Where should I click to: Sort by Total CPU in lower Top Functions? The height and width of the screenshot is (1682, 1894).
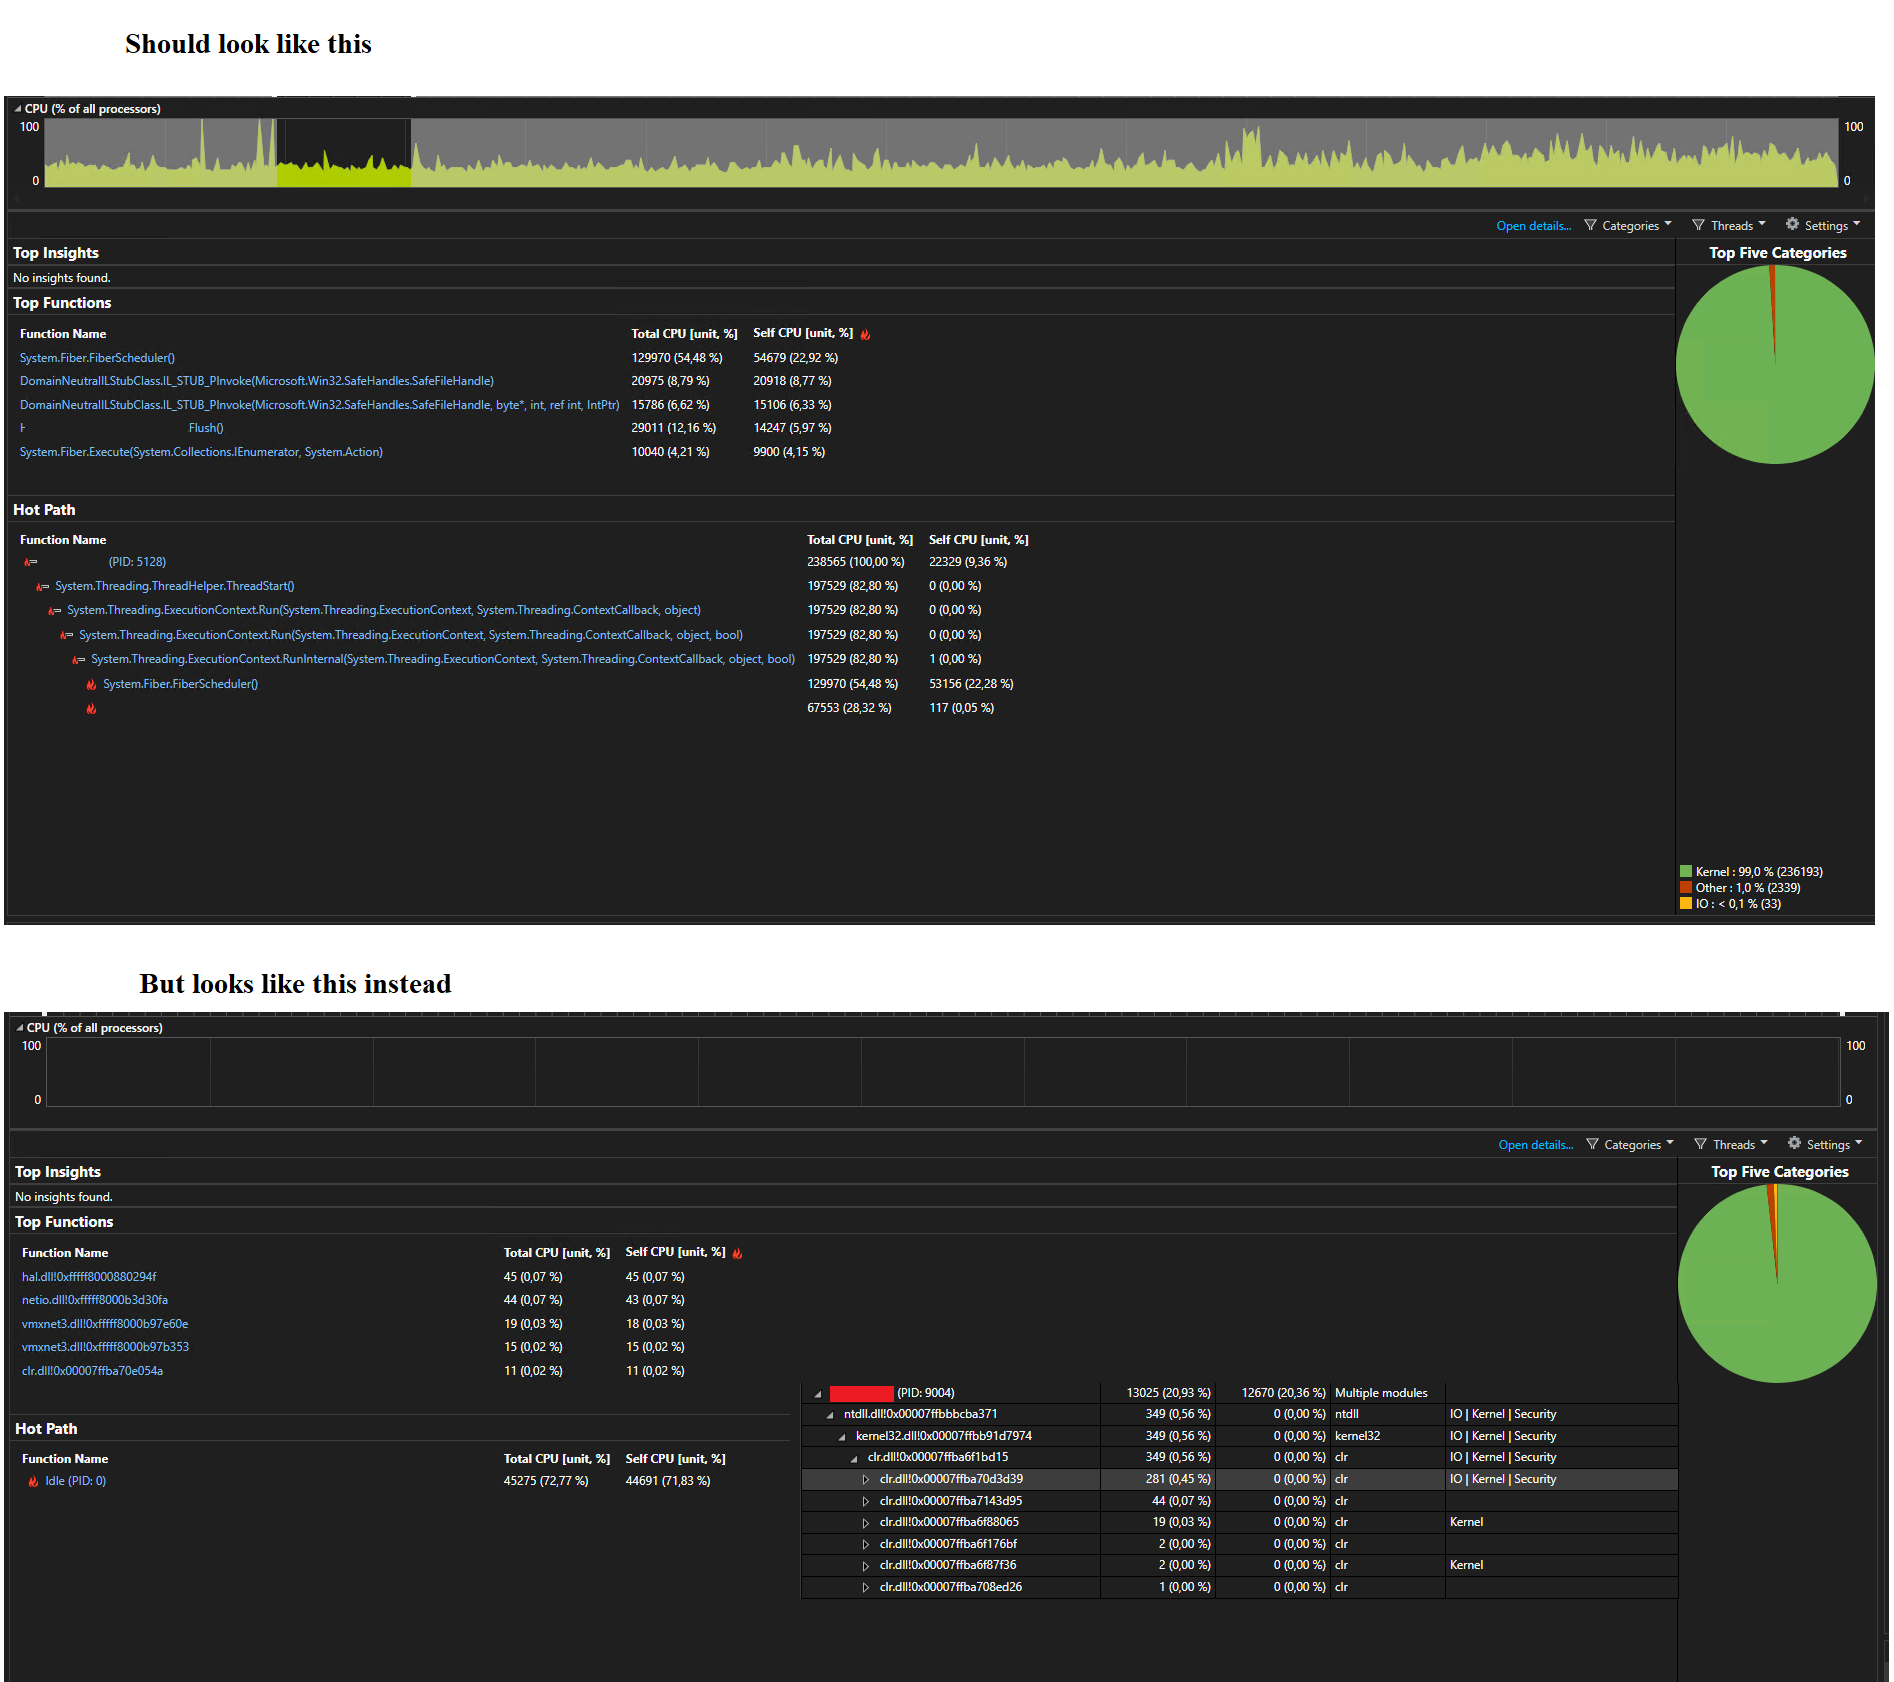point(557,1253)
